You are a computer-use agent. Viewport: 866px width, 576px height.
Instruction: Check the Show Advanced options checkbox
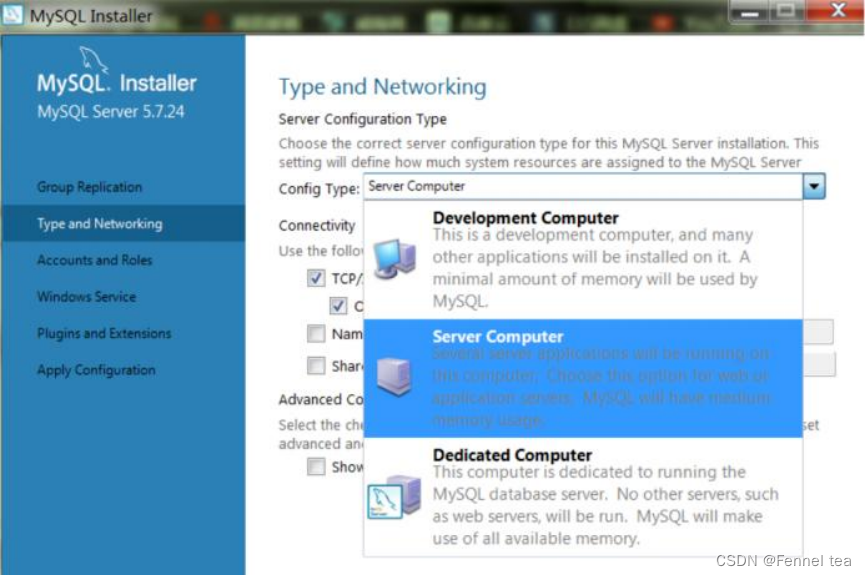coord(316,467)
